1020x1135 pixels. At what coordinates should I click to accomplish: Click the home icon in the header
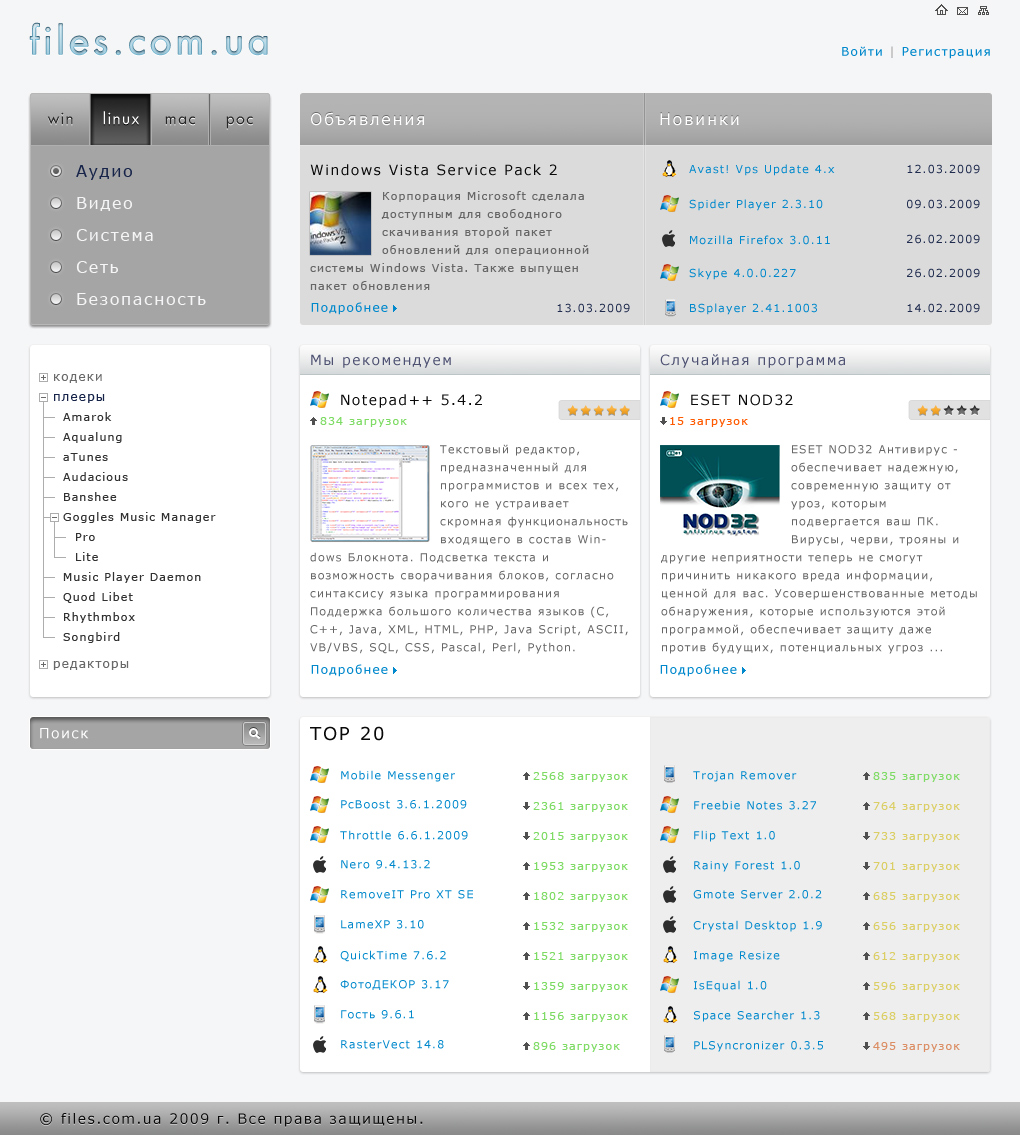point(941,10)
